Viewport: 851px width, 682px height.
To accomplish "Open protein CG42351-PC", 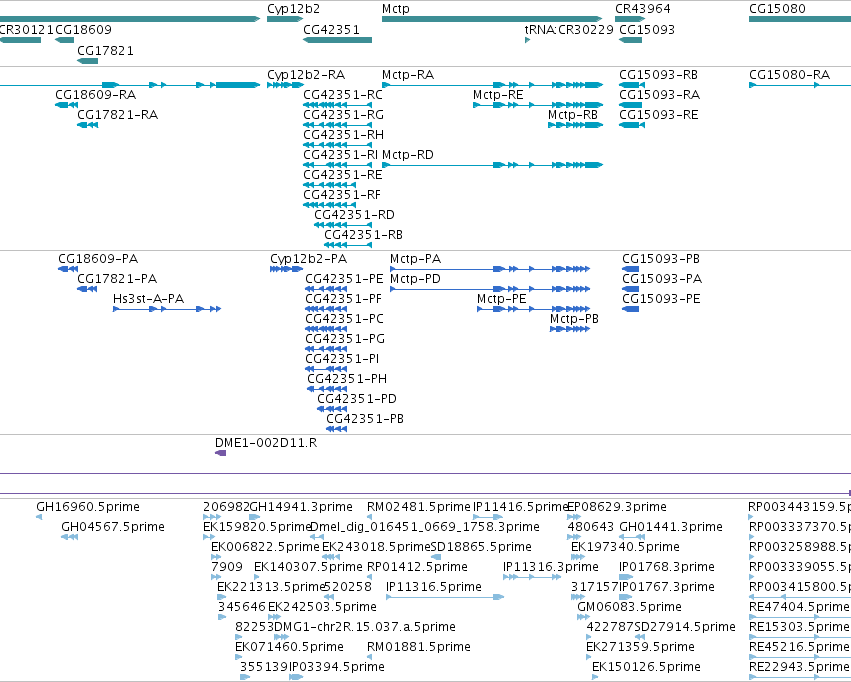I will 345,320.
